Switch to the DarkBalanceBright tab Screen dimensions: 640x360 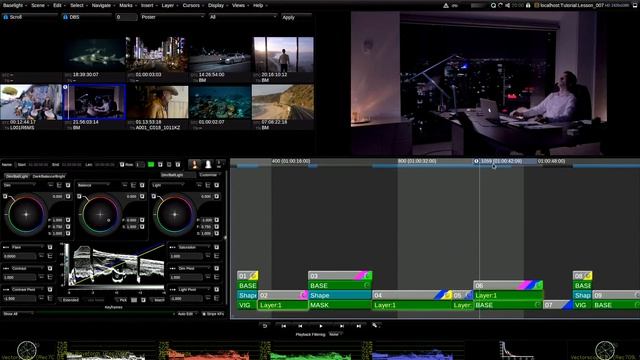49,176
